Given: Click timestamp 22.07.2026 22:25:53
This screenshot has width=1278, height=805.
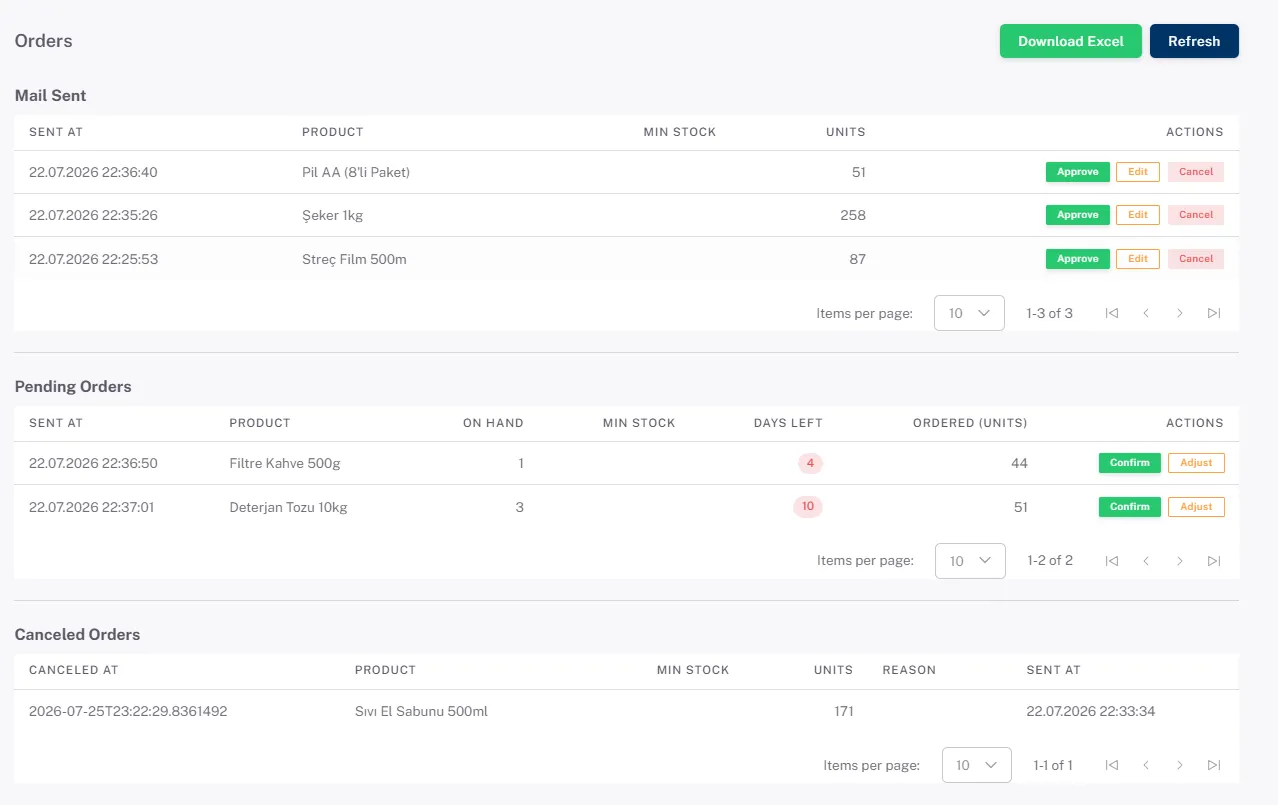Looking at the screenshot, I should tap(93, 259).
